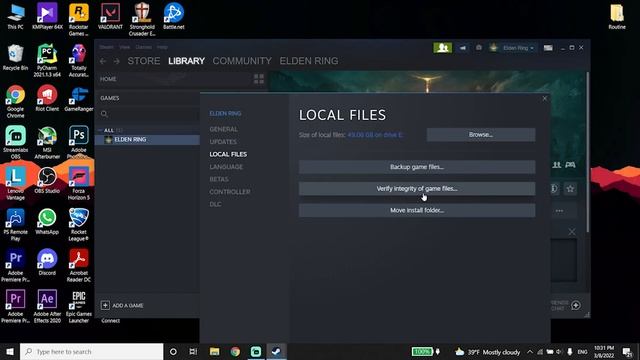Select the Discord desktop icon
Screen dimensions: 640x360
pos(47,262)
